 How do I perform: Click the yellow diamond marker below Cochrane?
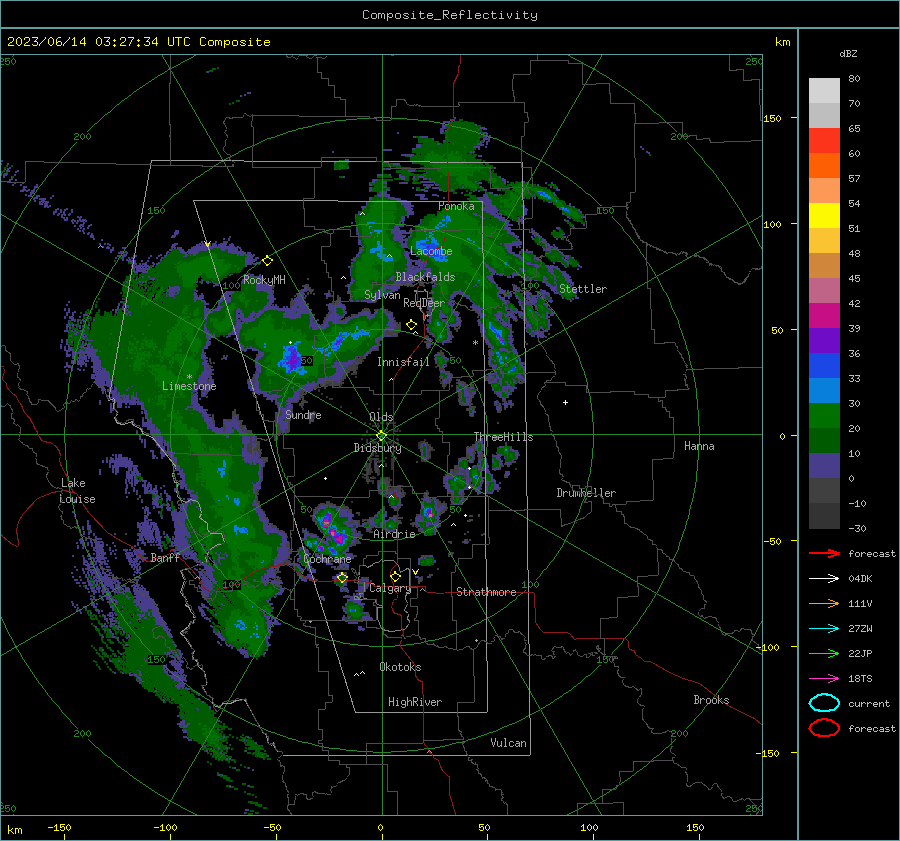(342, 578)
